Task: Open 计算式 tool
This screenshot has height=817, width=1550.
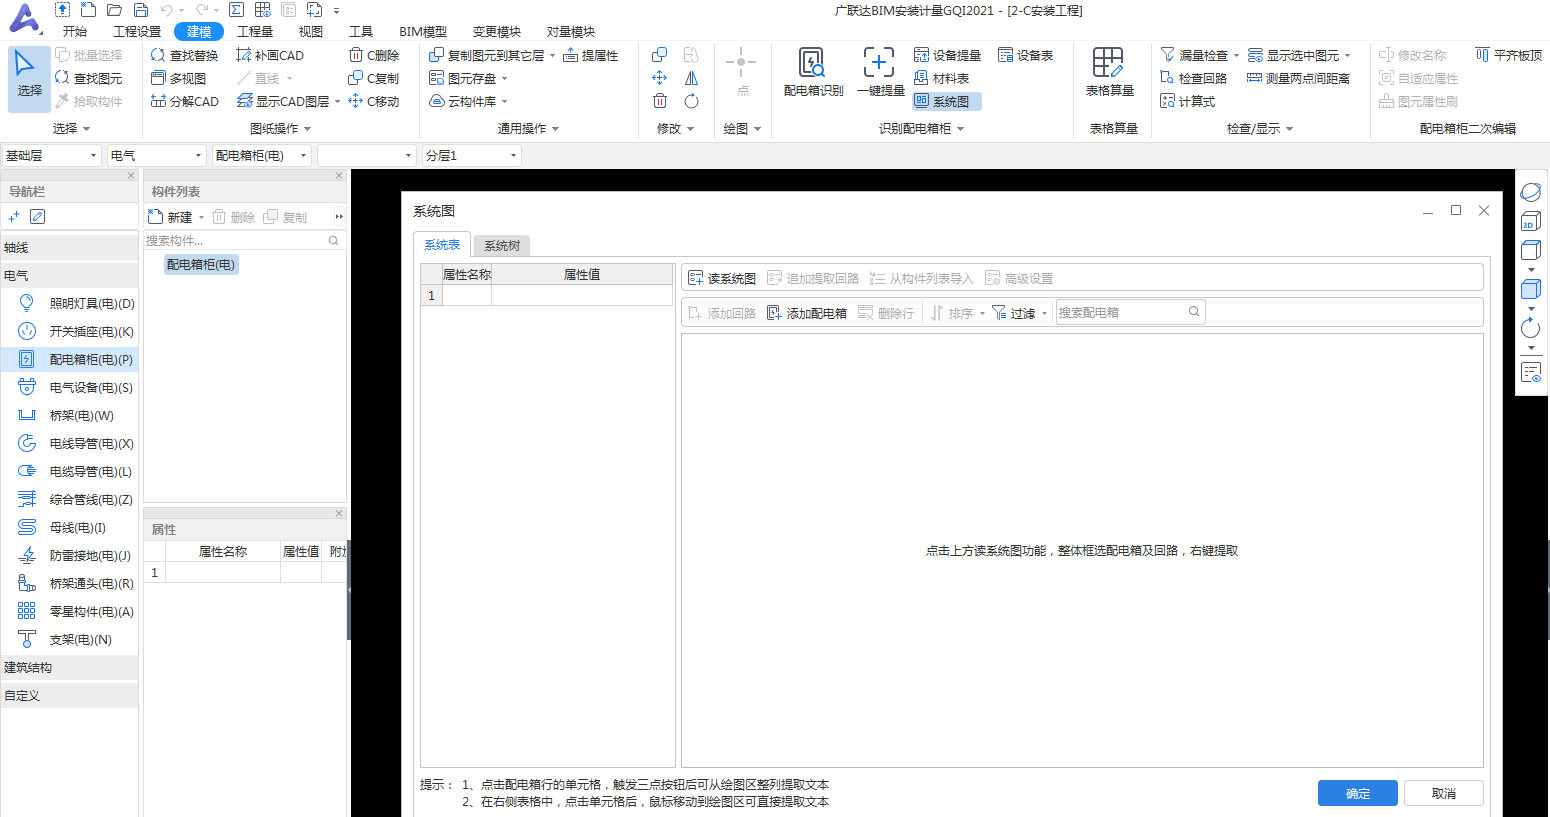Action: [1187, 101]
